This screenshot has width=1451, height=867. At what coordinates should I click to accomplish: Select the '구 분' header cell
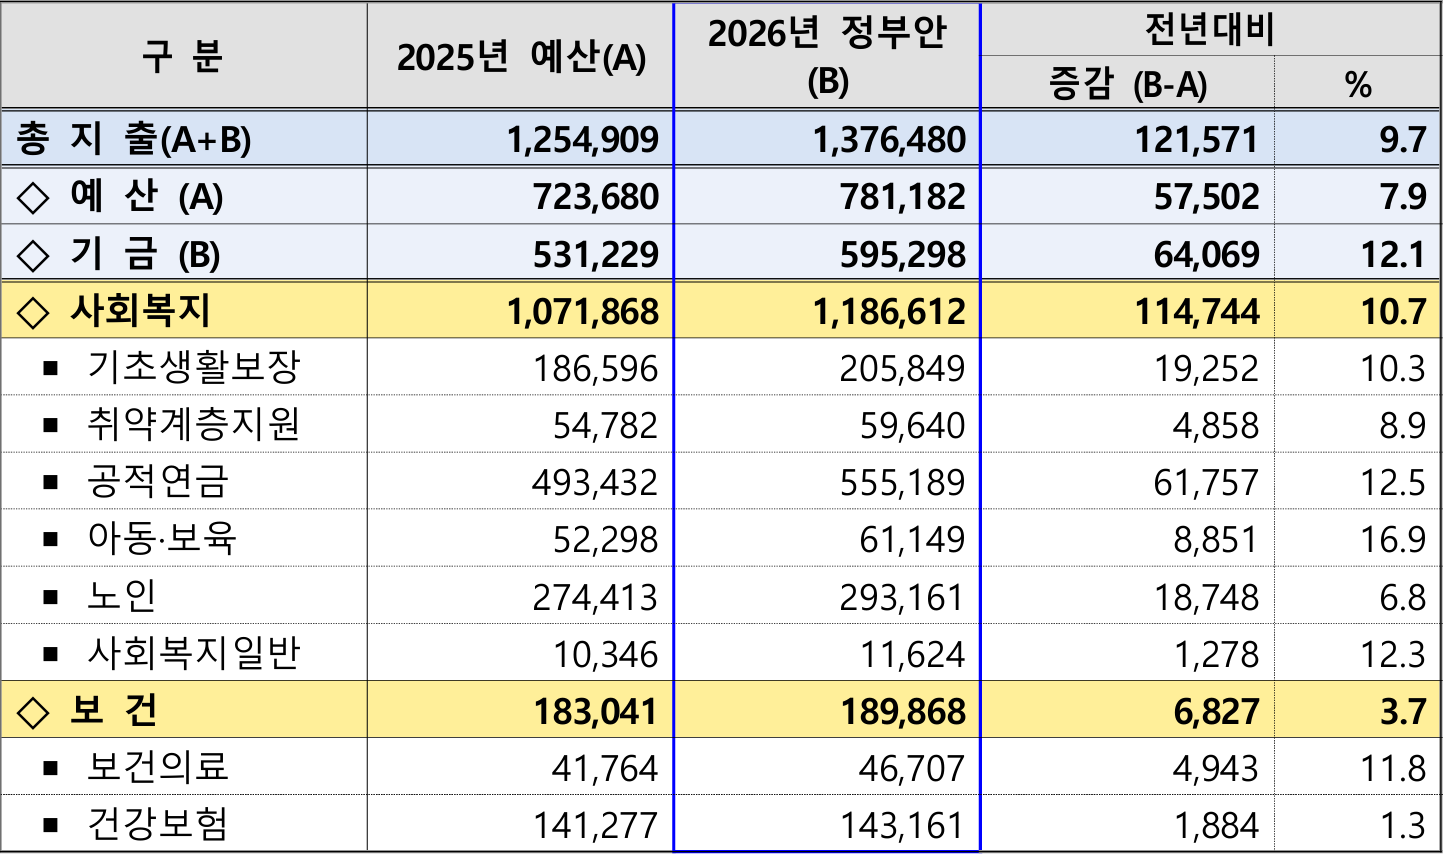(182, 56)
